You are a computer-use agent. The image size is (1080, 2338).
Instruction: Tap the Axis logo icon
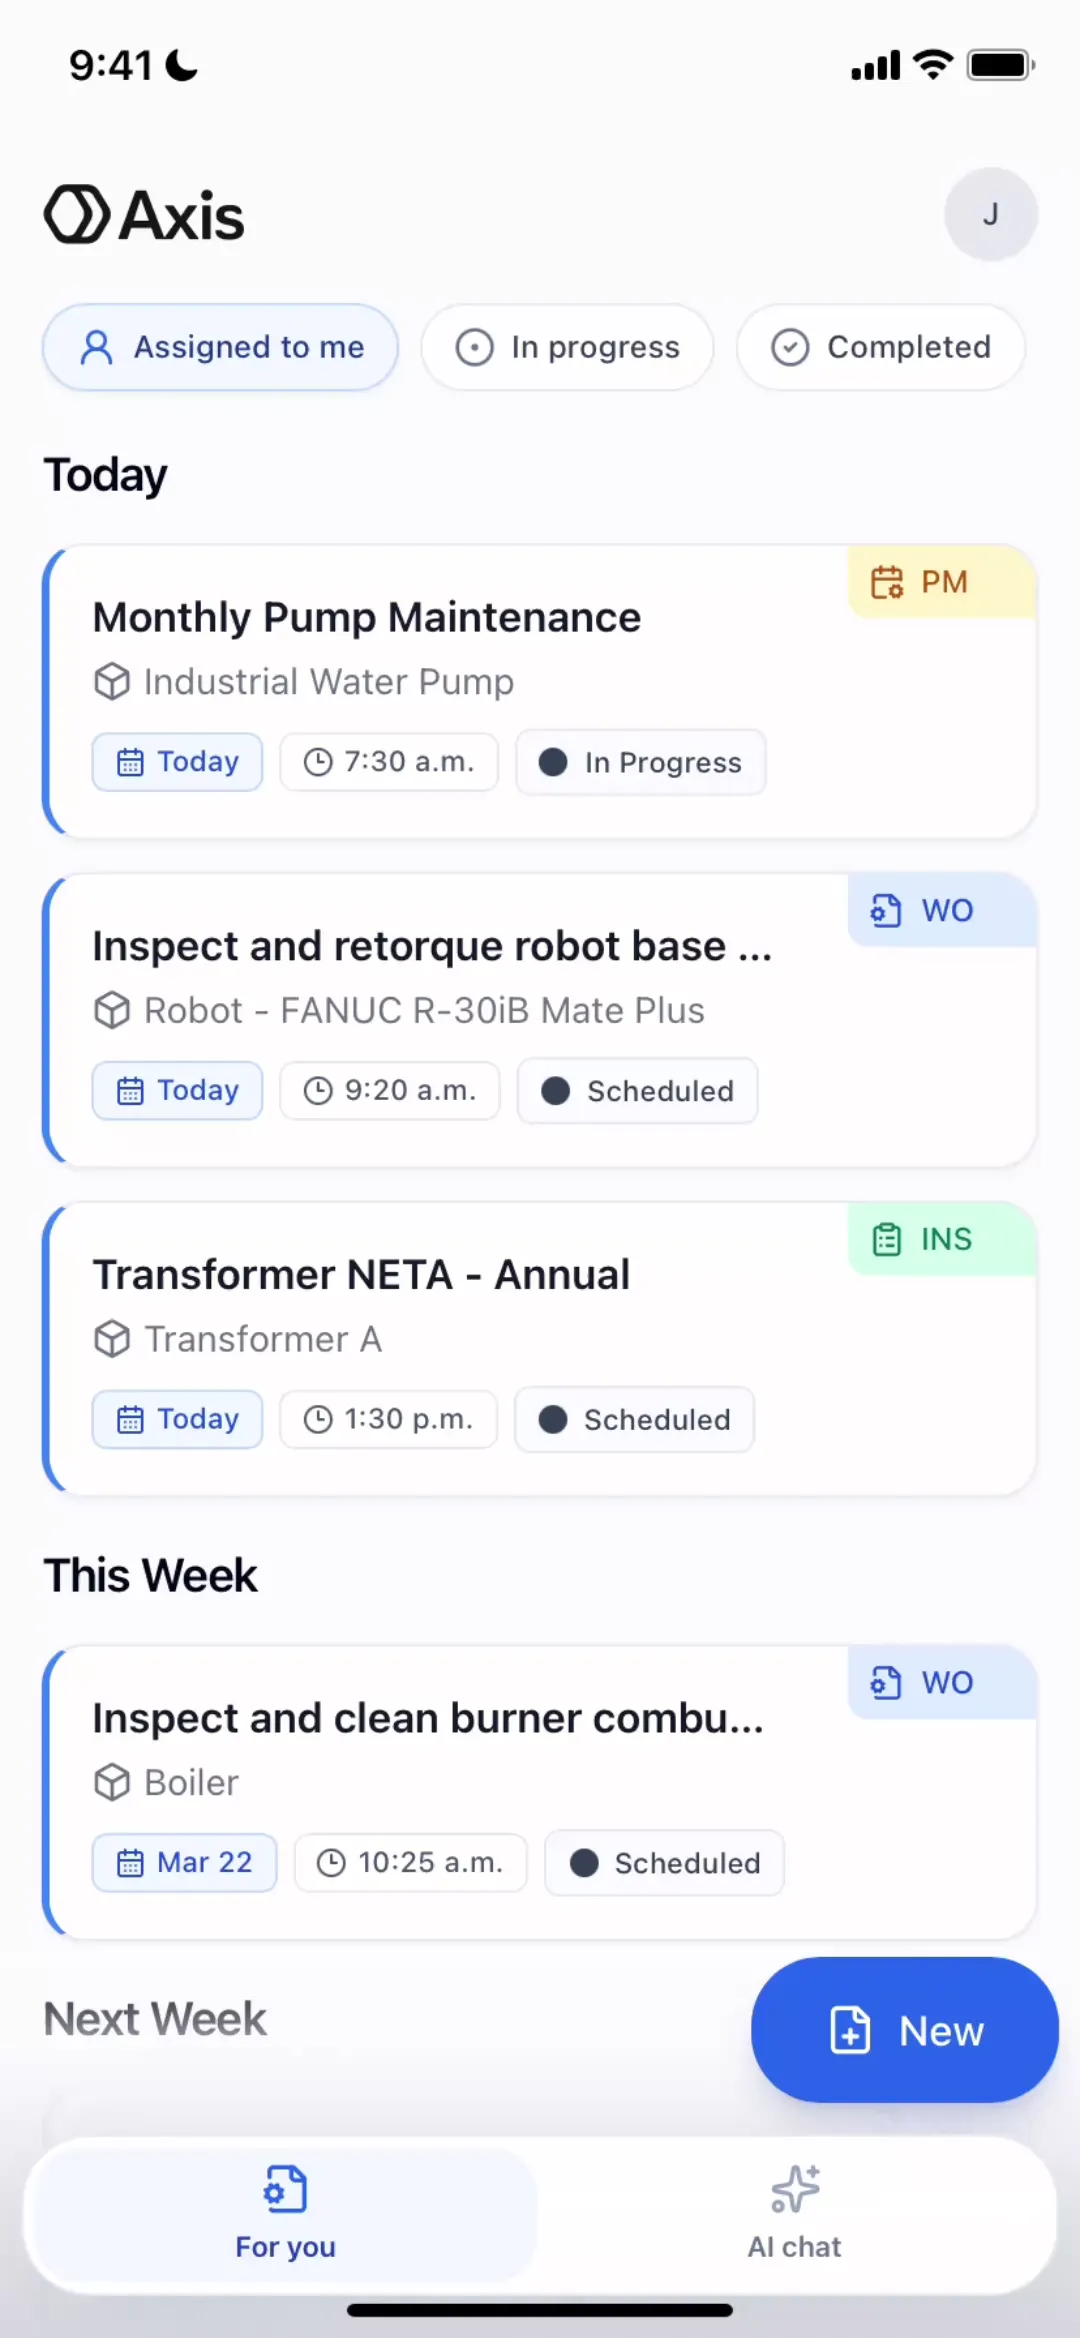(x=76, y=214)
